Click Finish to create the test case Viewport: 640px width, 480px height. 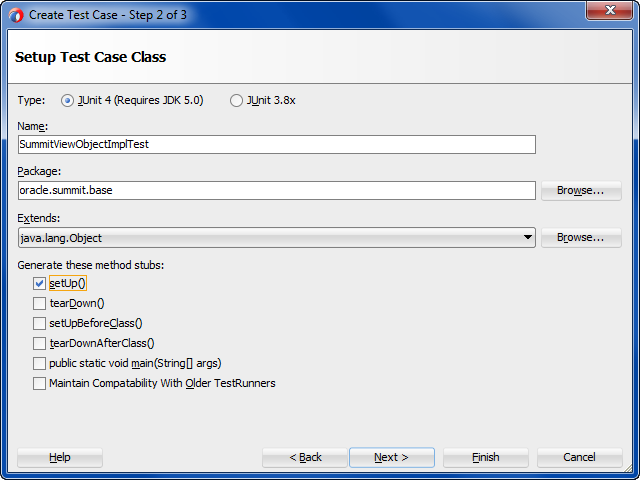486,458
